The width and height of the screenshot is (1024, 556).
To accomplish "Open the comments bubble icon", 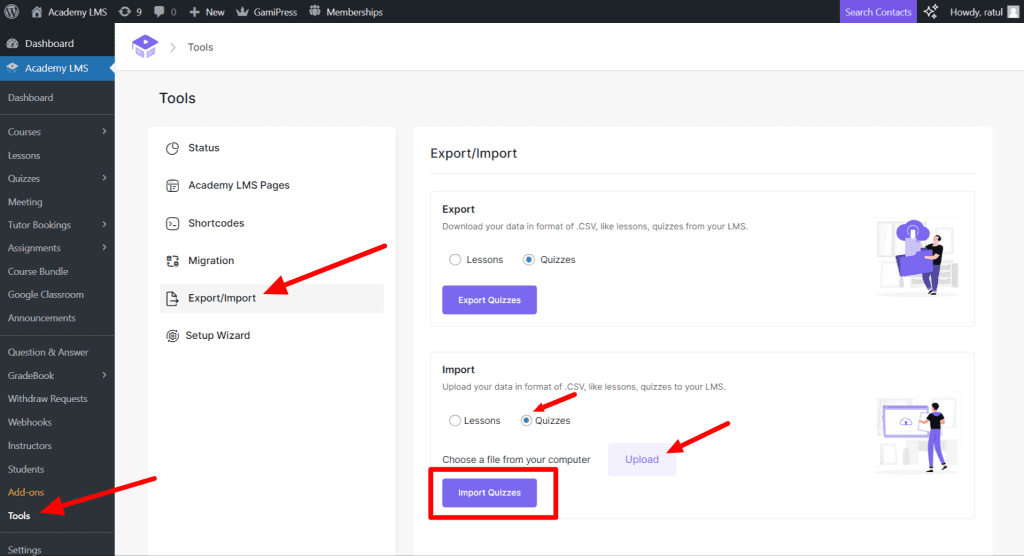I will click(159, 12).
